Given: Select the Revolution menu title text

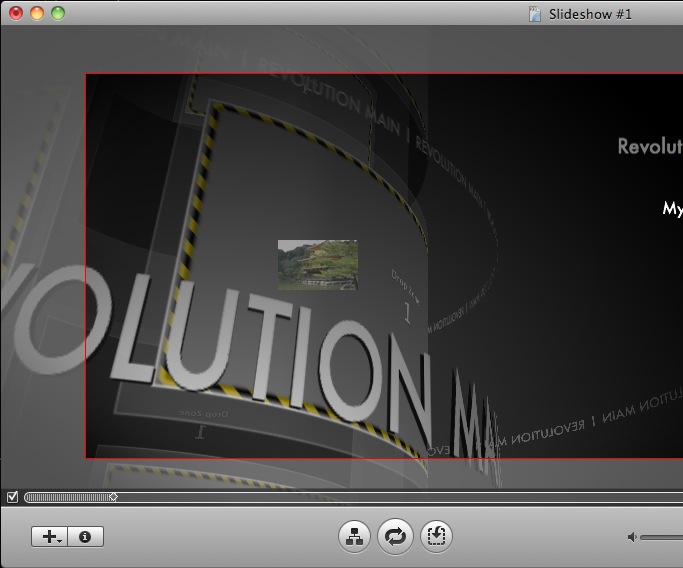Looking at the screenshot, I should (650, 146).
